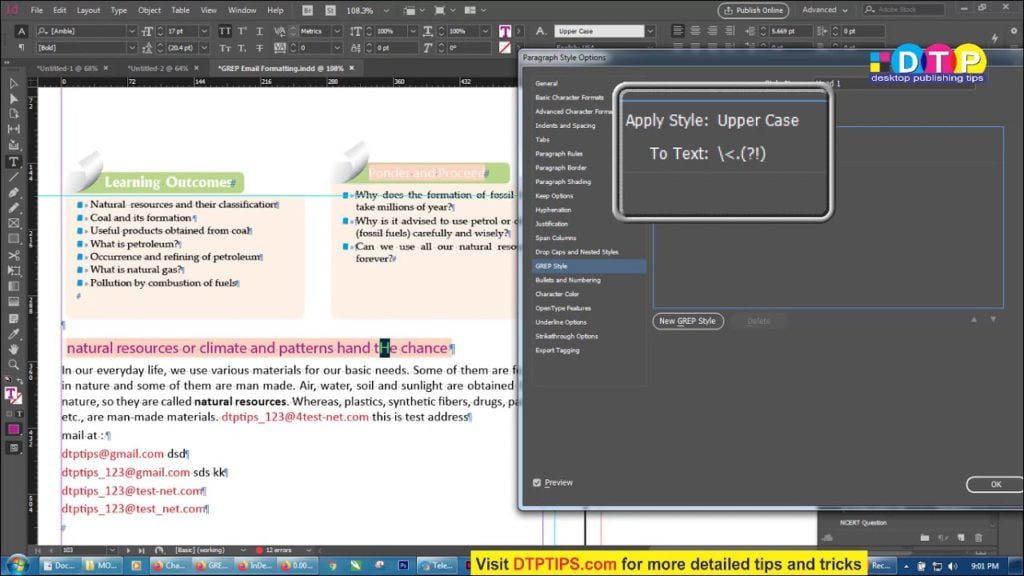Open the Type menu

(119, 10)
